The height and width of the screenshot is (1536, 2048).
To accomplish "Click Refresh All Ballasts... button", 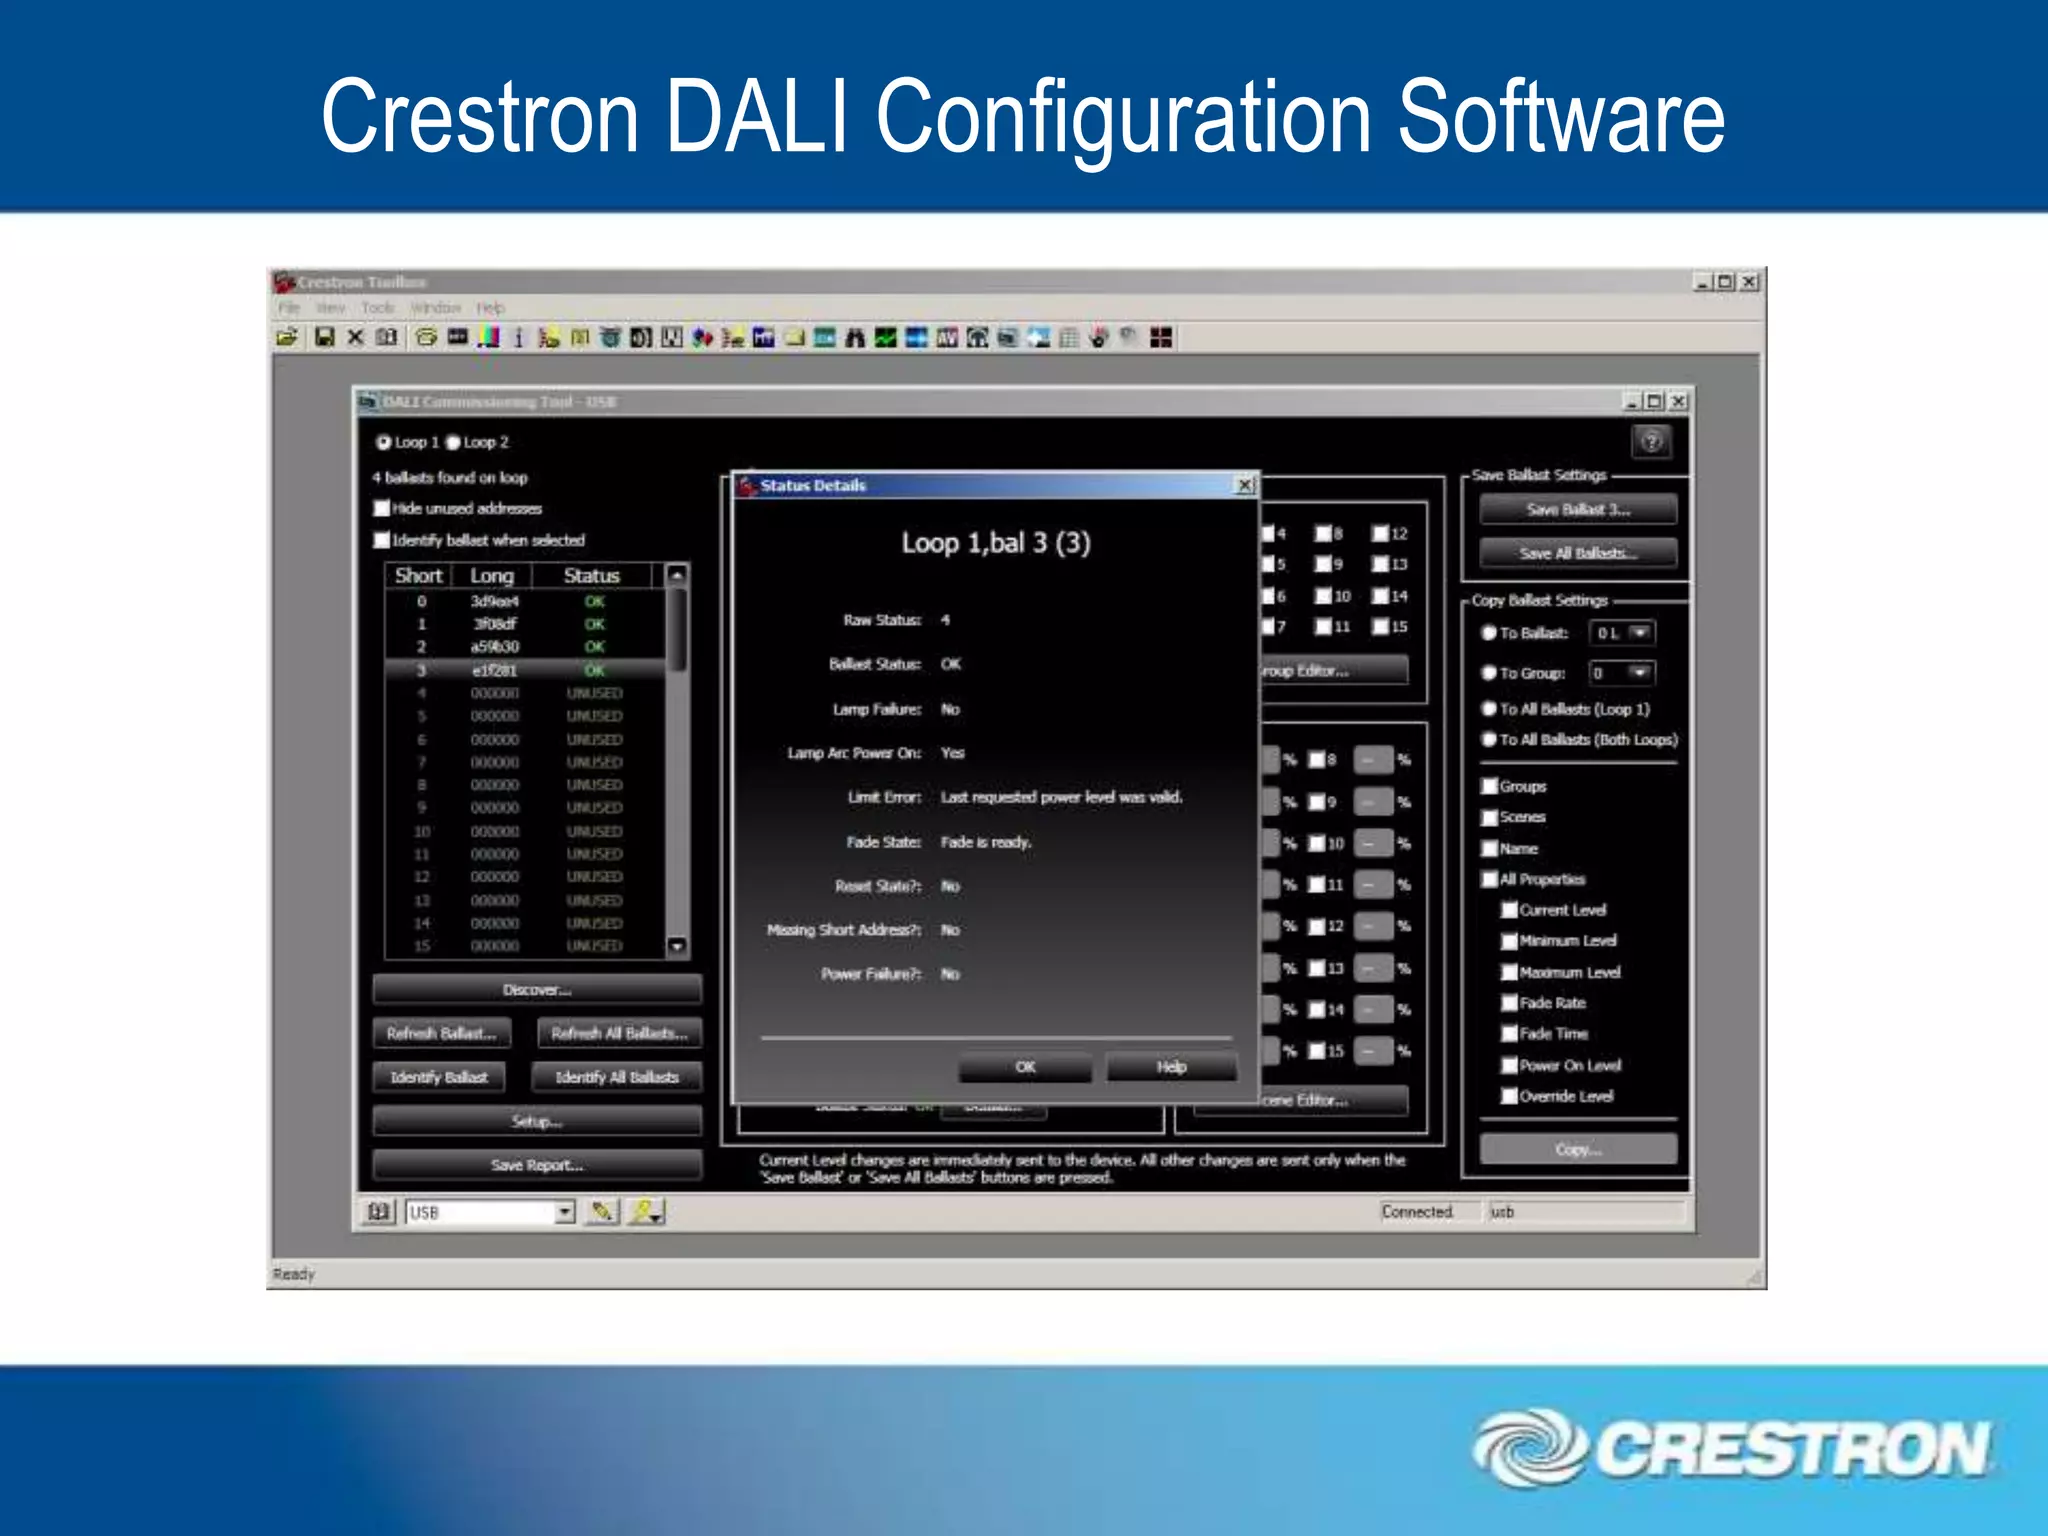I will [619, 1033].
